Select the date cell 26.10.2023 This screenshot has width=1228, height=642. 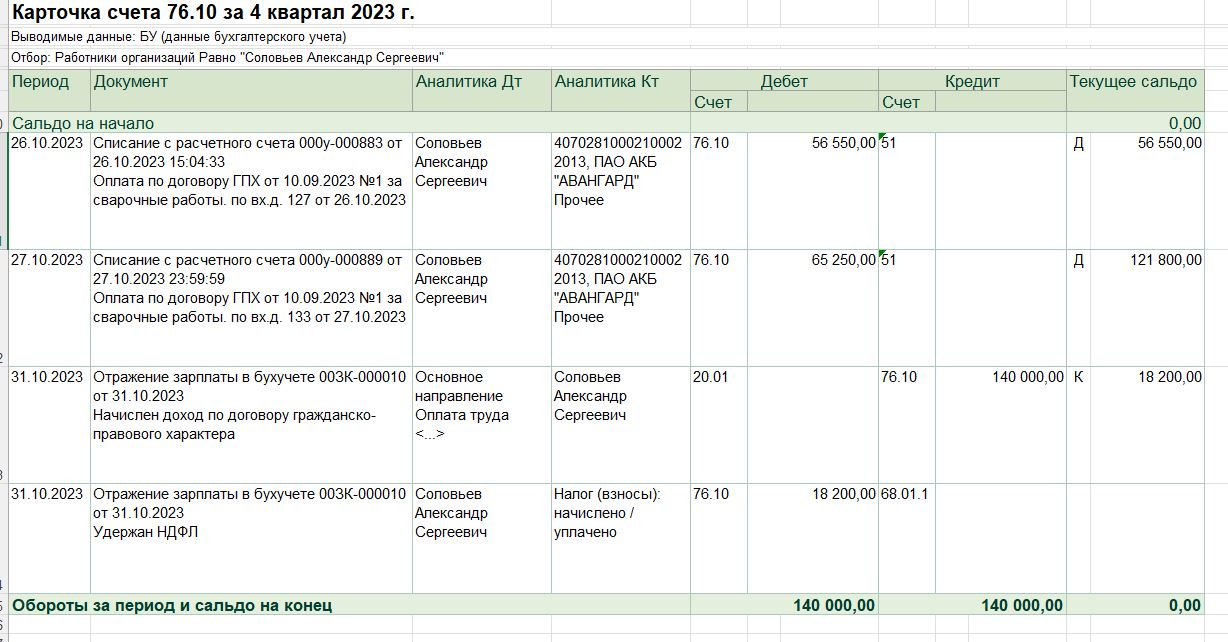pyautogui.click(x=47, y=143)
